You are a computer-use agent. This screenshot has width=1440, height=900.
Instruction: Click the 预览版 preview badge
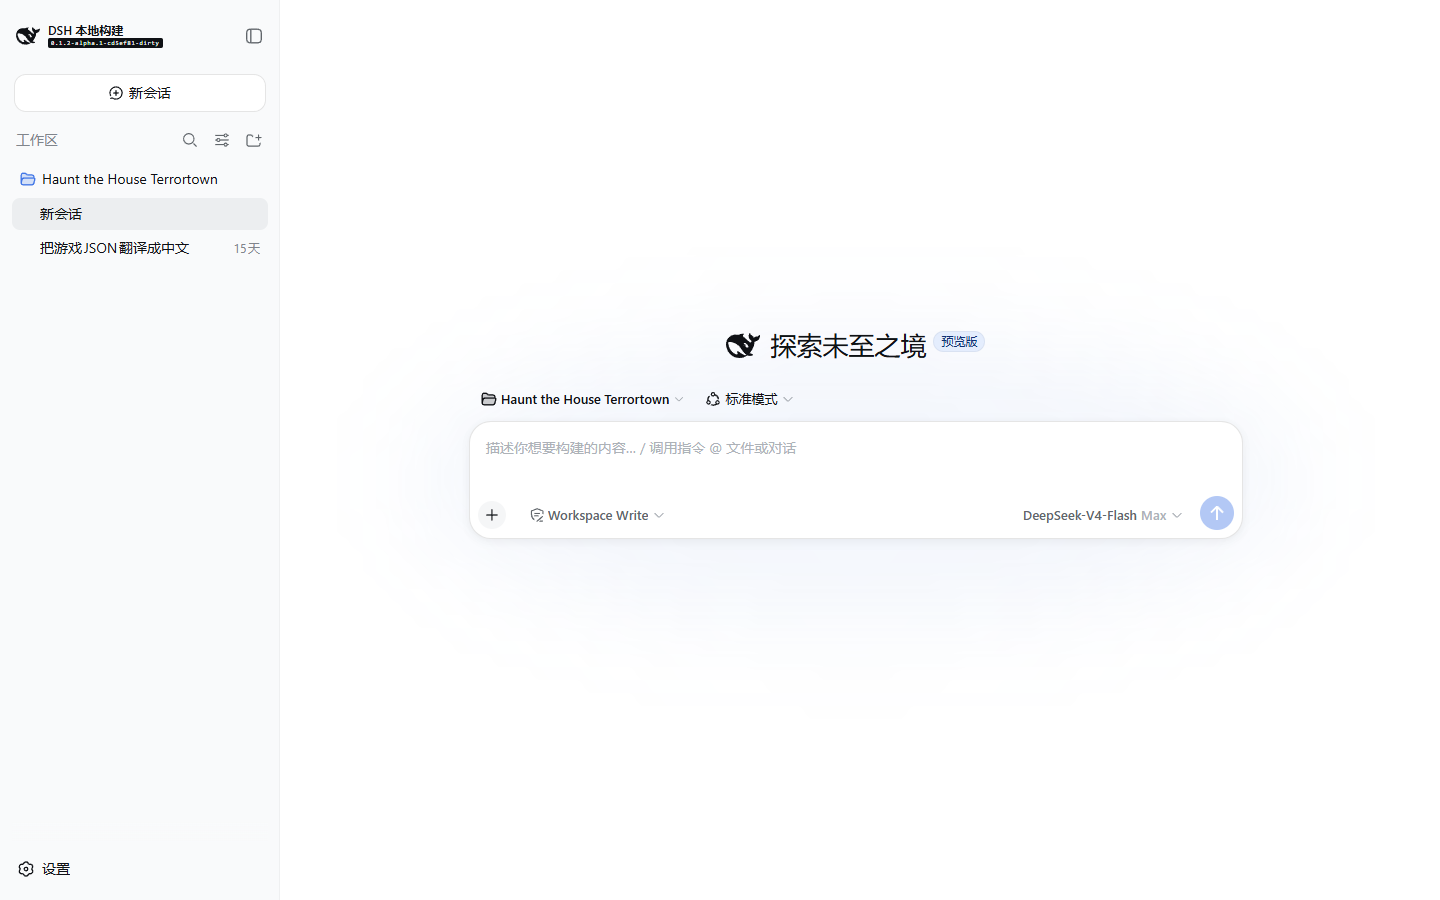click(x=959, y=342)
